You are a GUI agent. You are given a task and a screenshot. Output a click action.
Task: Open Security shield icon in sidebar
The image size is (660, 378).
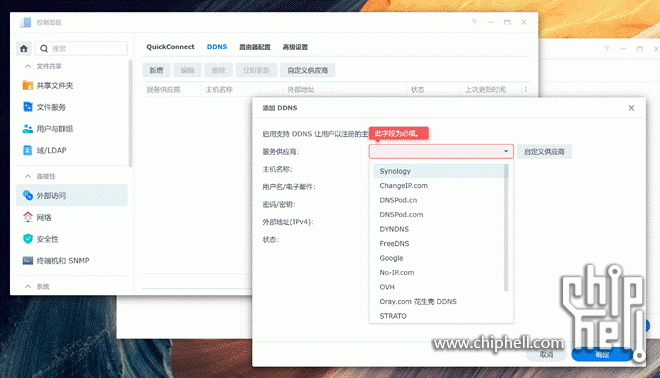point(28,239)
